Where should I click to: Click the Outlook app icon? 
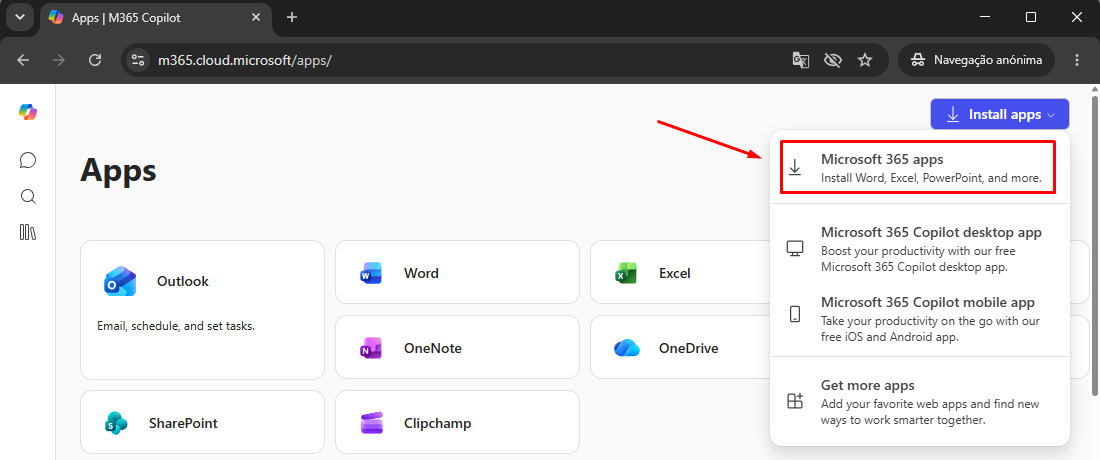point(120,282)
